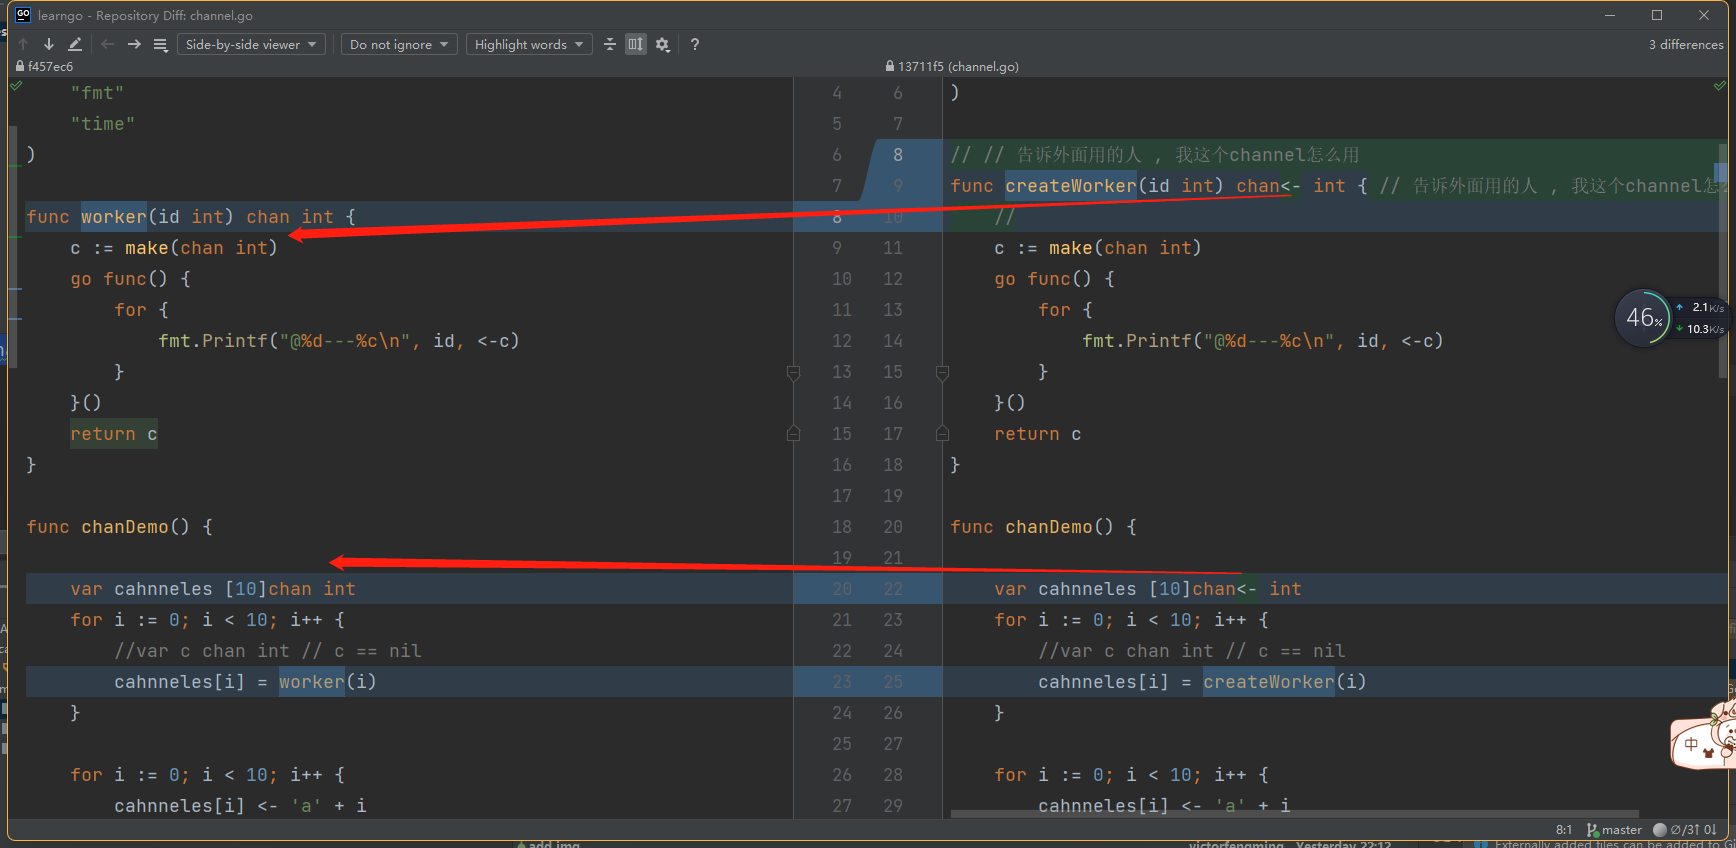This screenshot has height=848, width=1736.
Task: Click the 46% network speed widget
Action: tap(1643, 318)
